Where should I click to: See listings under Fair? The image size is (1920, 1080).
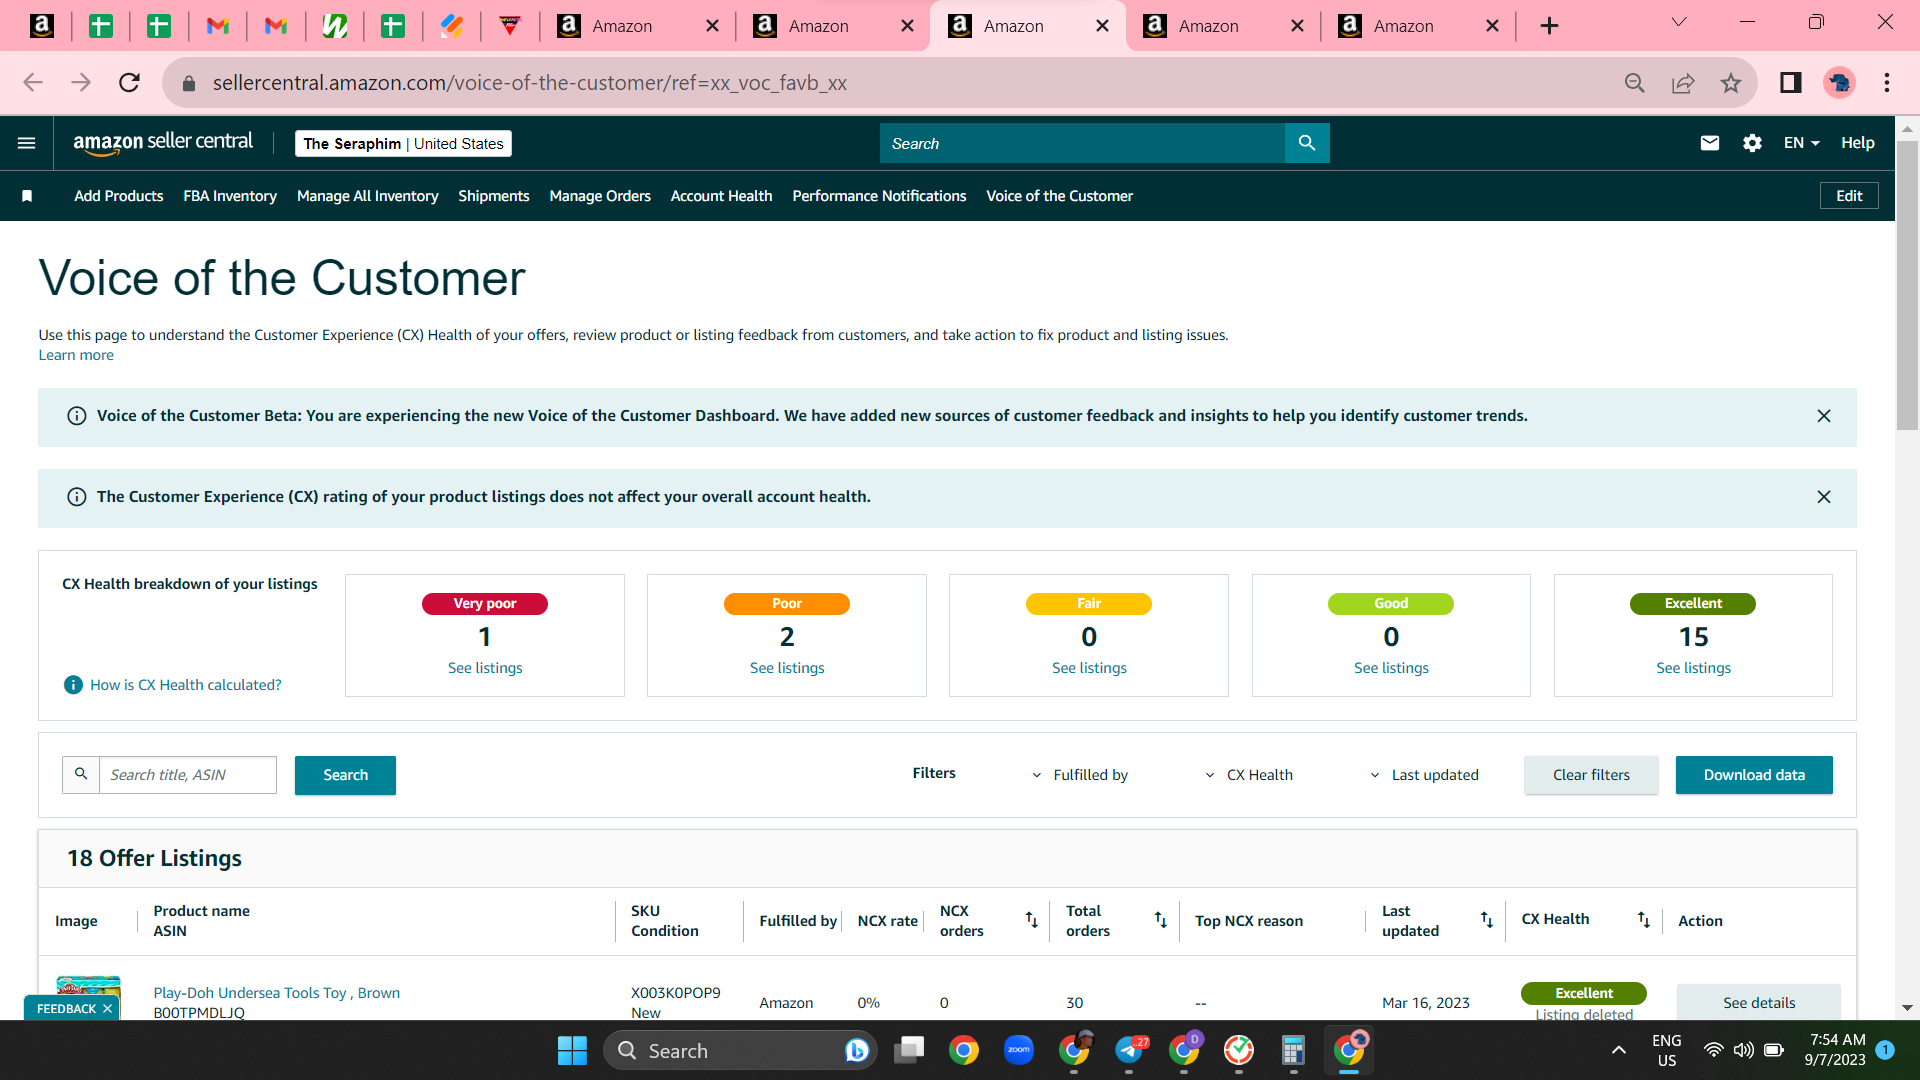[1089, 668]
